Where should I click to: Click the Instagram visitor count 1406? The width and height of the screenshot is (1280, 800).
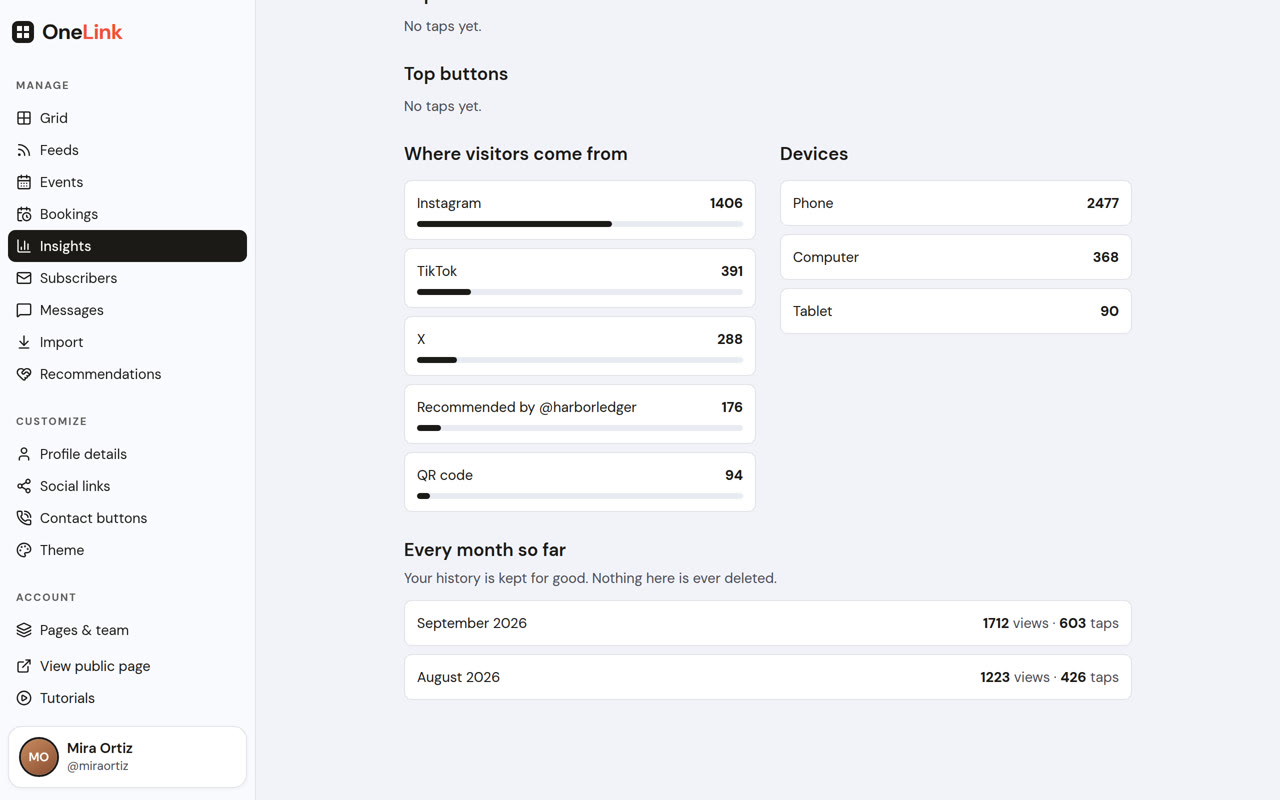click(726, 203)
